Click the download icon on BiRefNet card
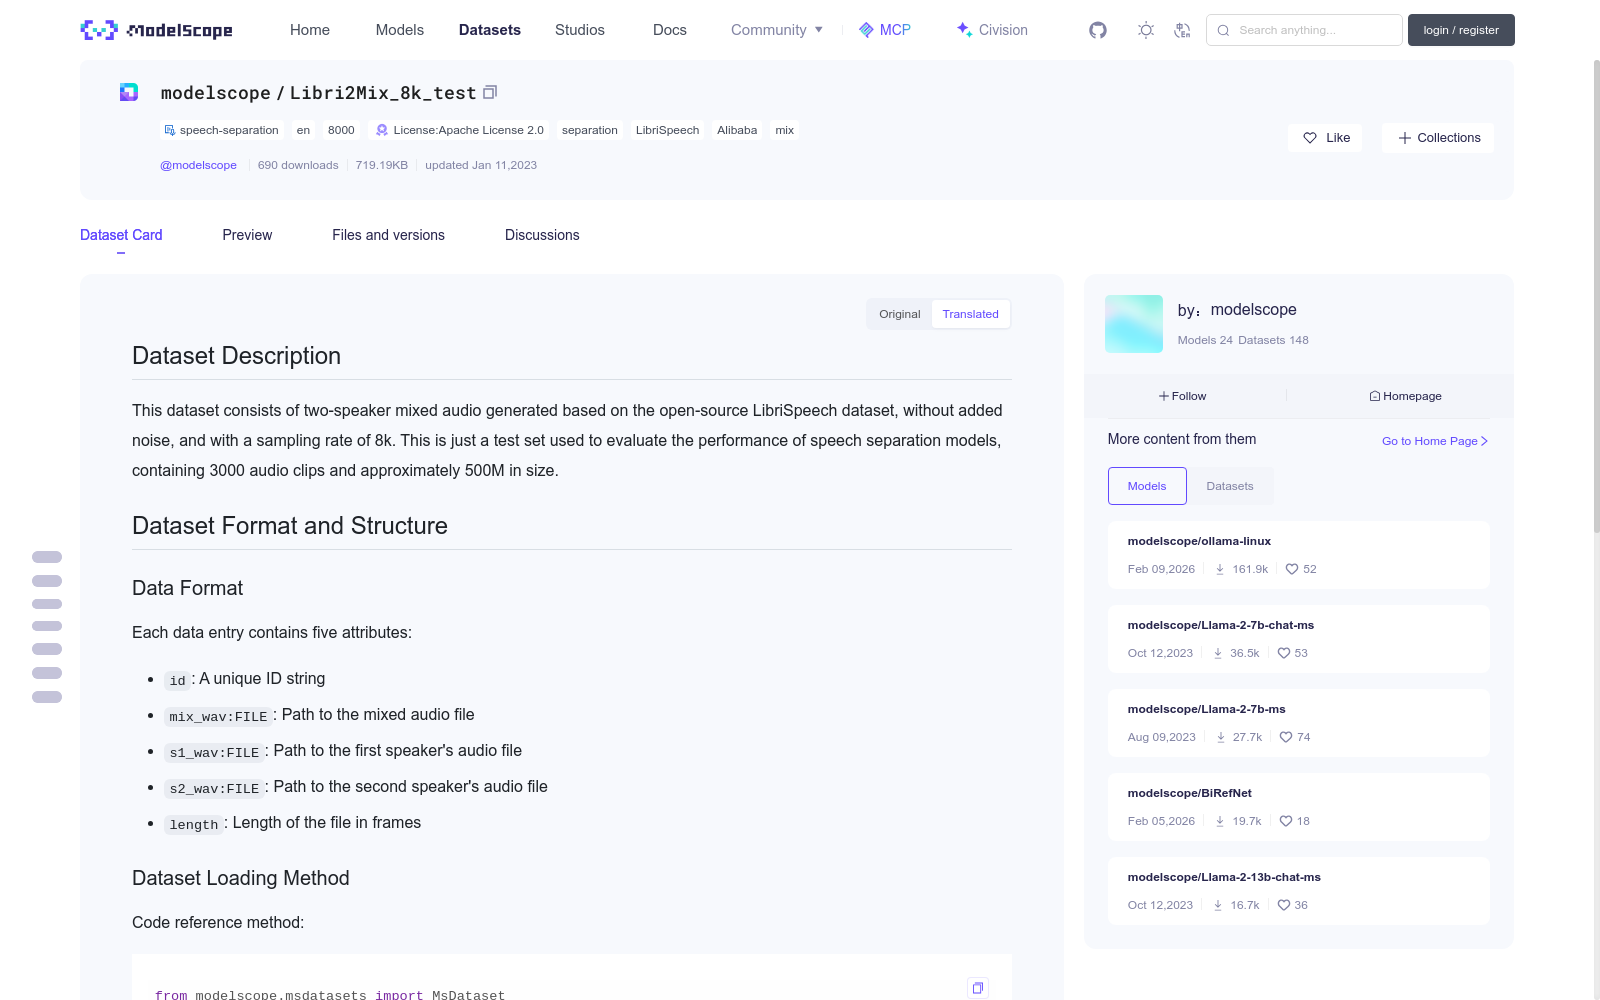 point(1220,821)
